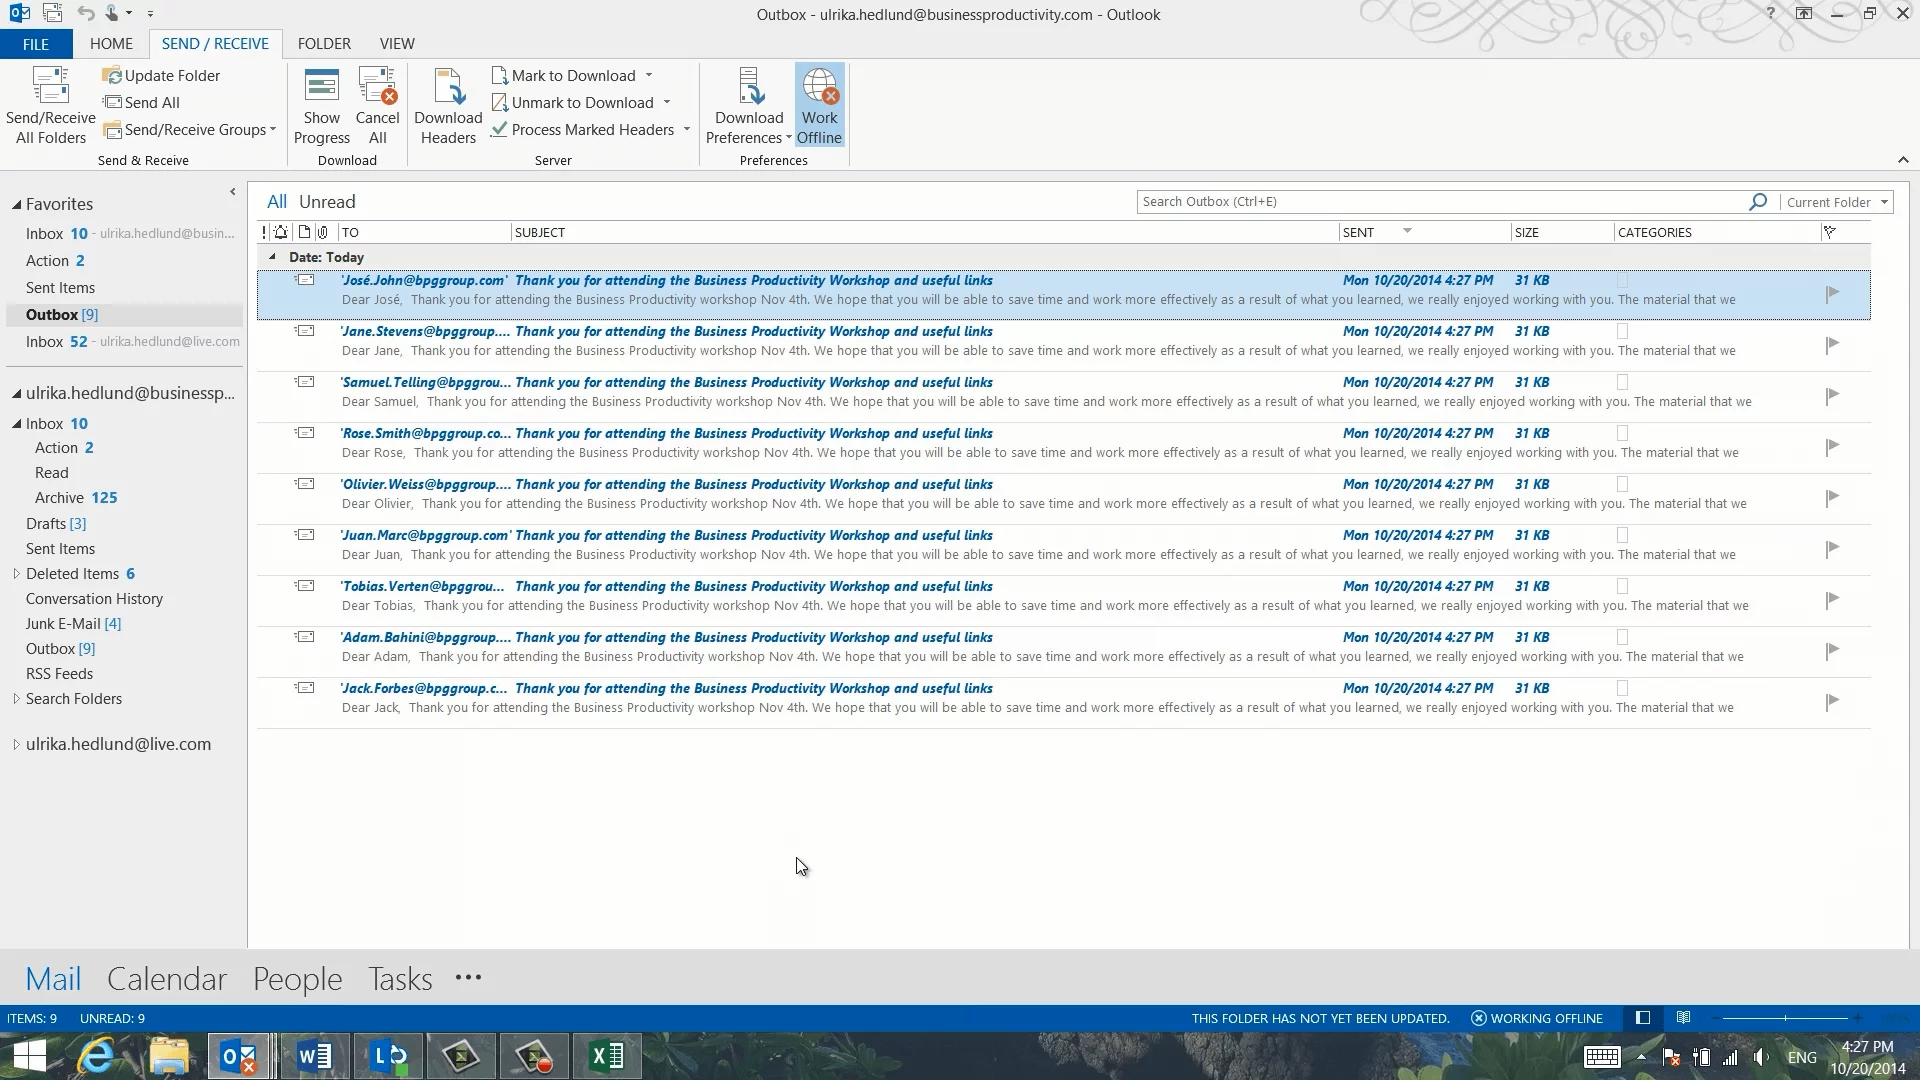Open Excel from the Windows taskbar

click(x=607, y=1056)
